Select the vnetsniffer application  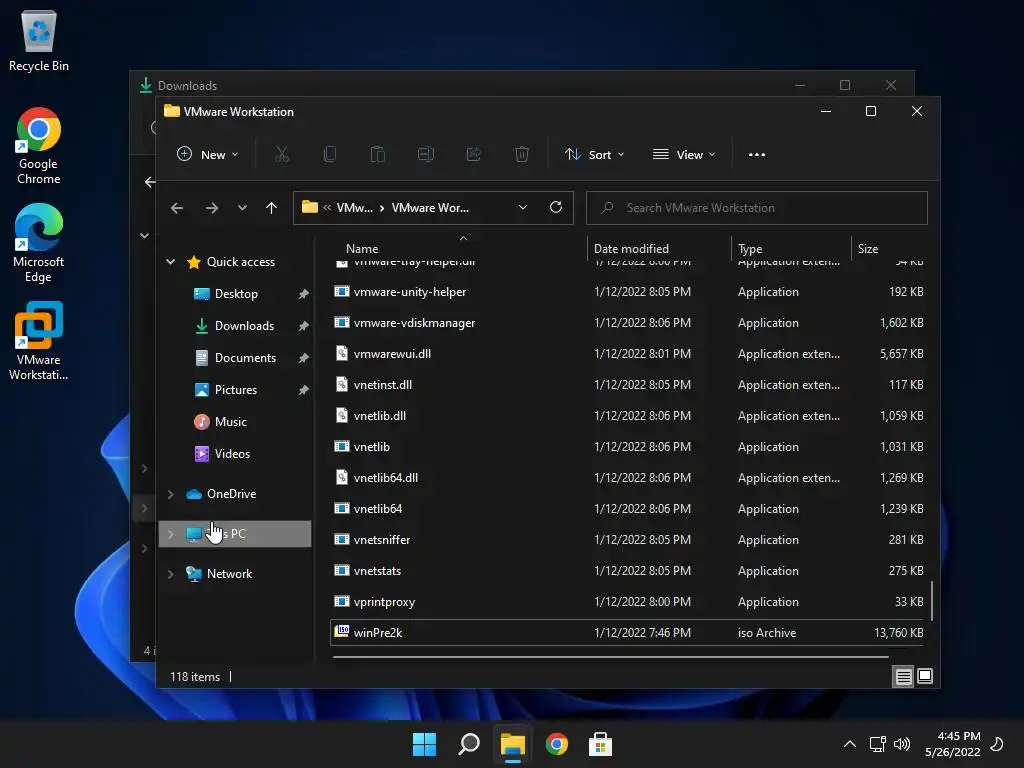[628, 540]
